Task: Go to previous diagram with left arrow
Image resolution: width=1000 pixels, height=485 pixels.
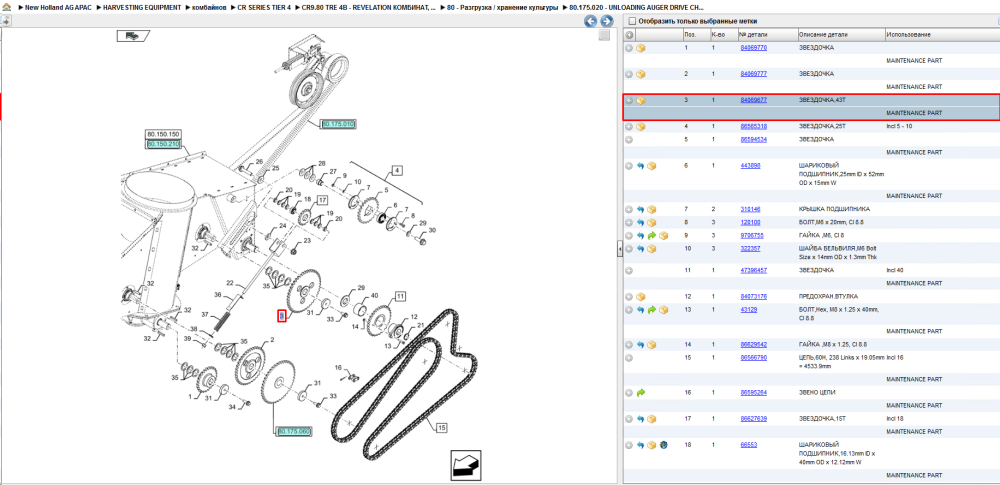Action: (x=591, y=21)
